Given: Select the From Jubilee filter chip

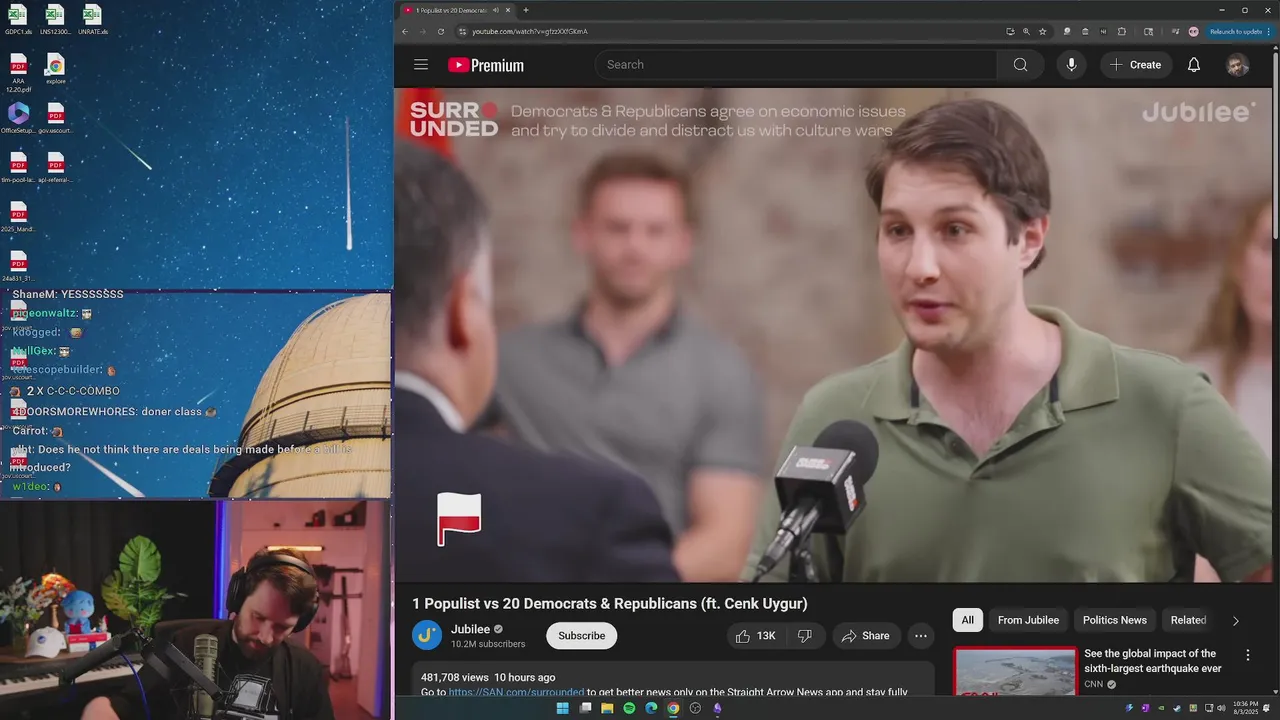Looking at the screenshot, I should click(x=1028, y=620).
